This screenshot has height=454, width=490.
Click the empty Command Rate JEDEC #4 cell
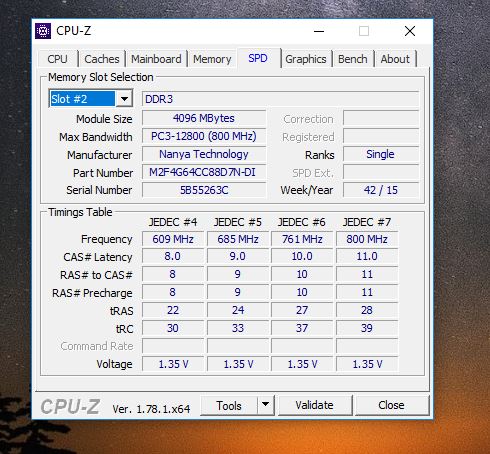pos(173,346)
